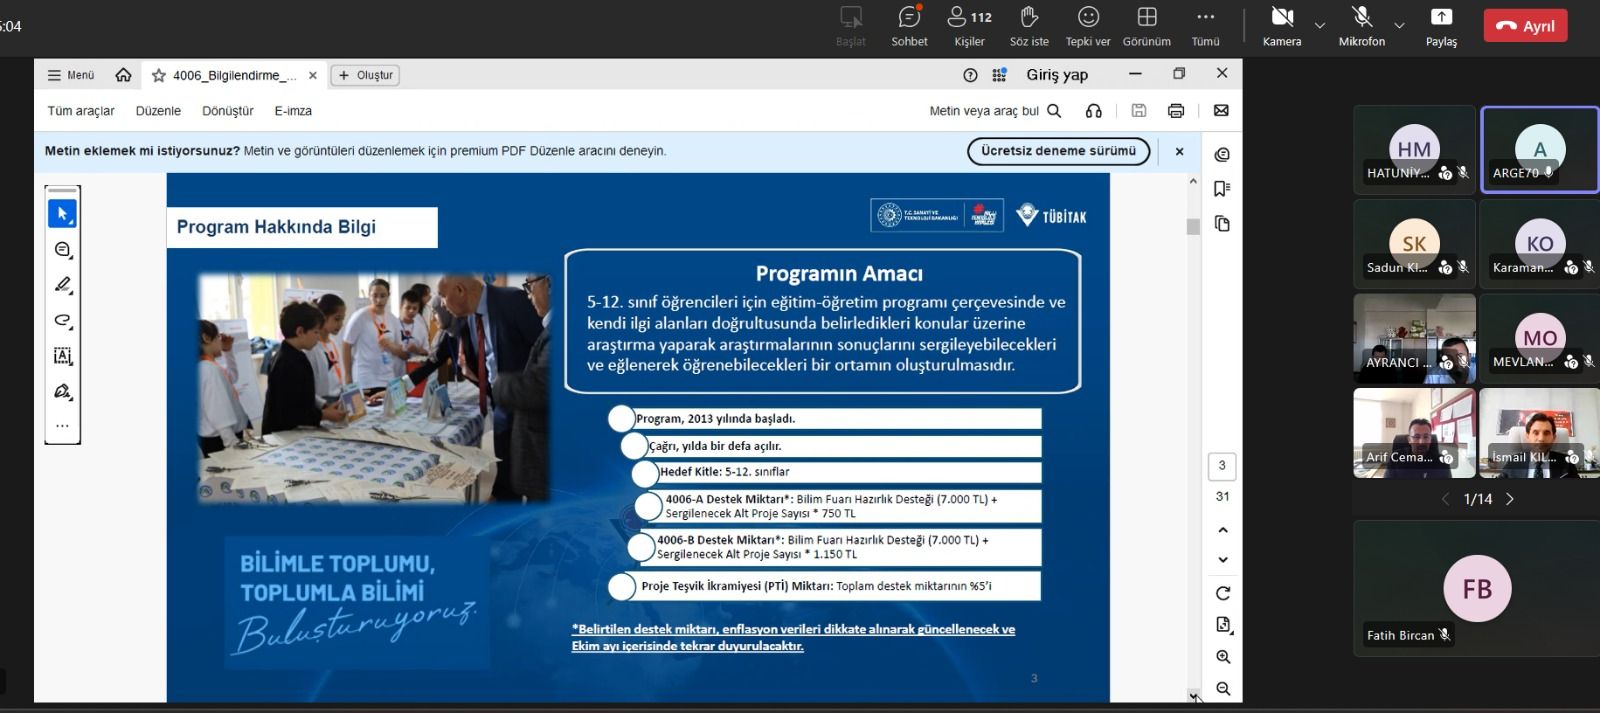Open the Görünüm view options

tap(1147, 26)
